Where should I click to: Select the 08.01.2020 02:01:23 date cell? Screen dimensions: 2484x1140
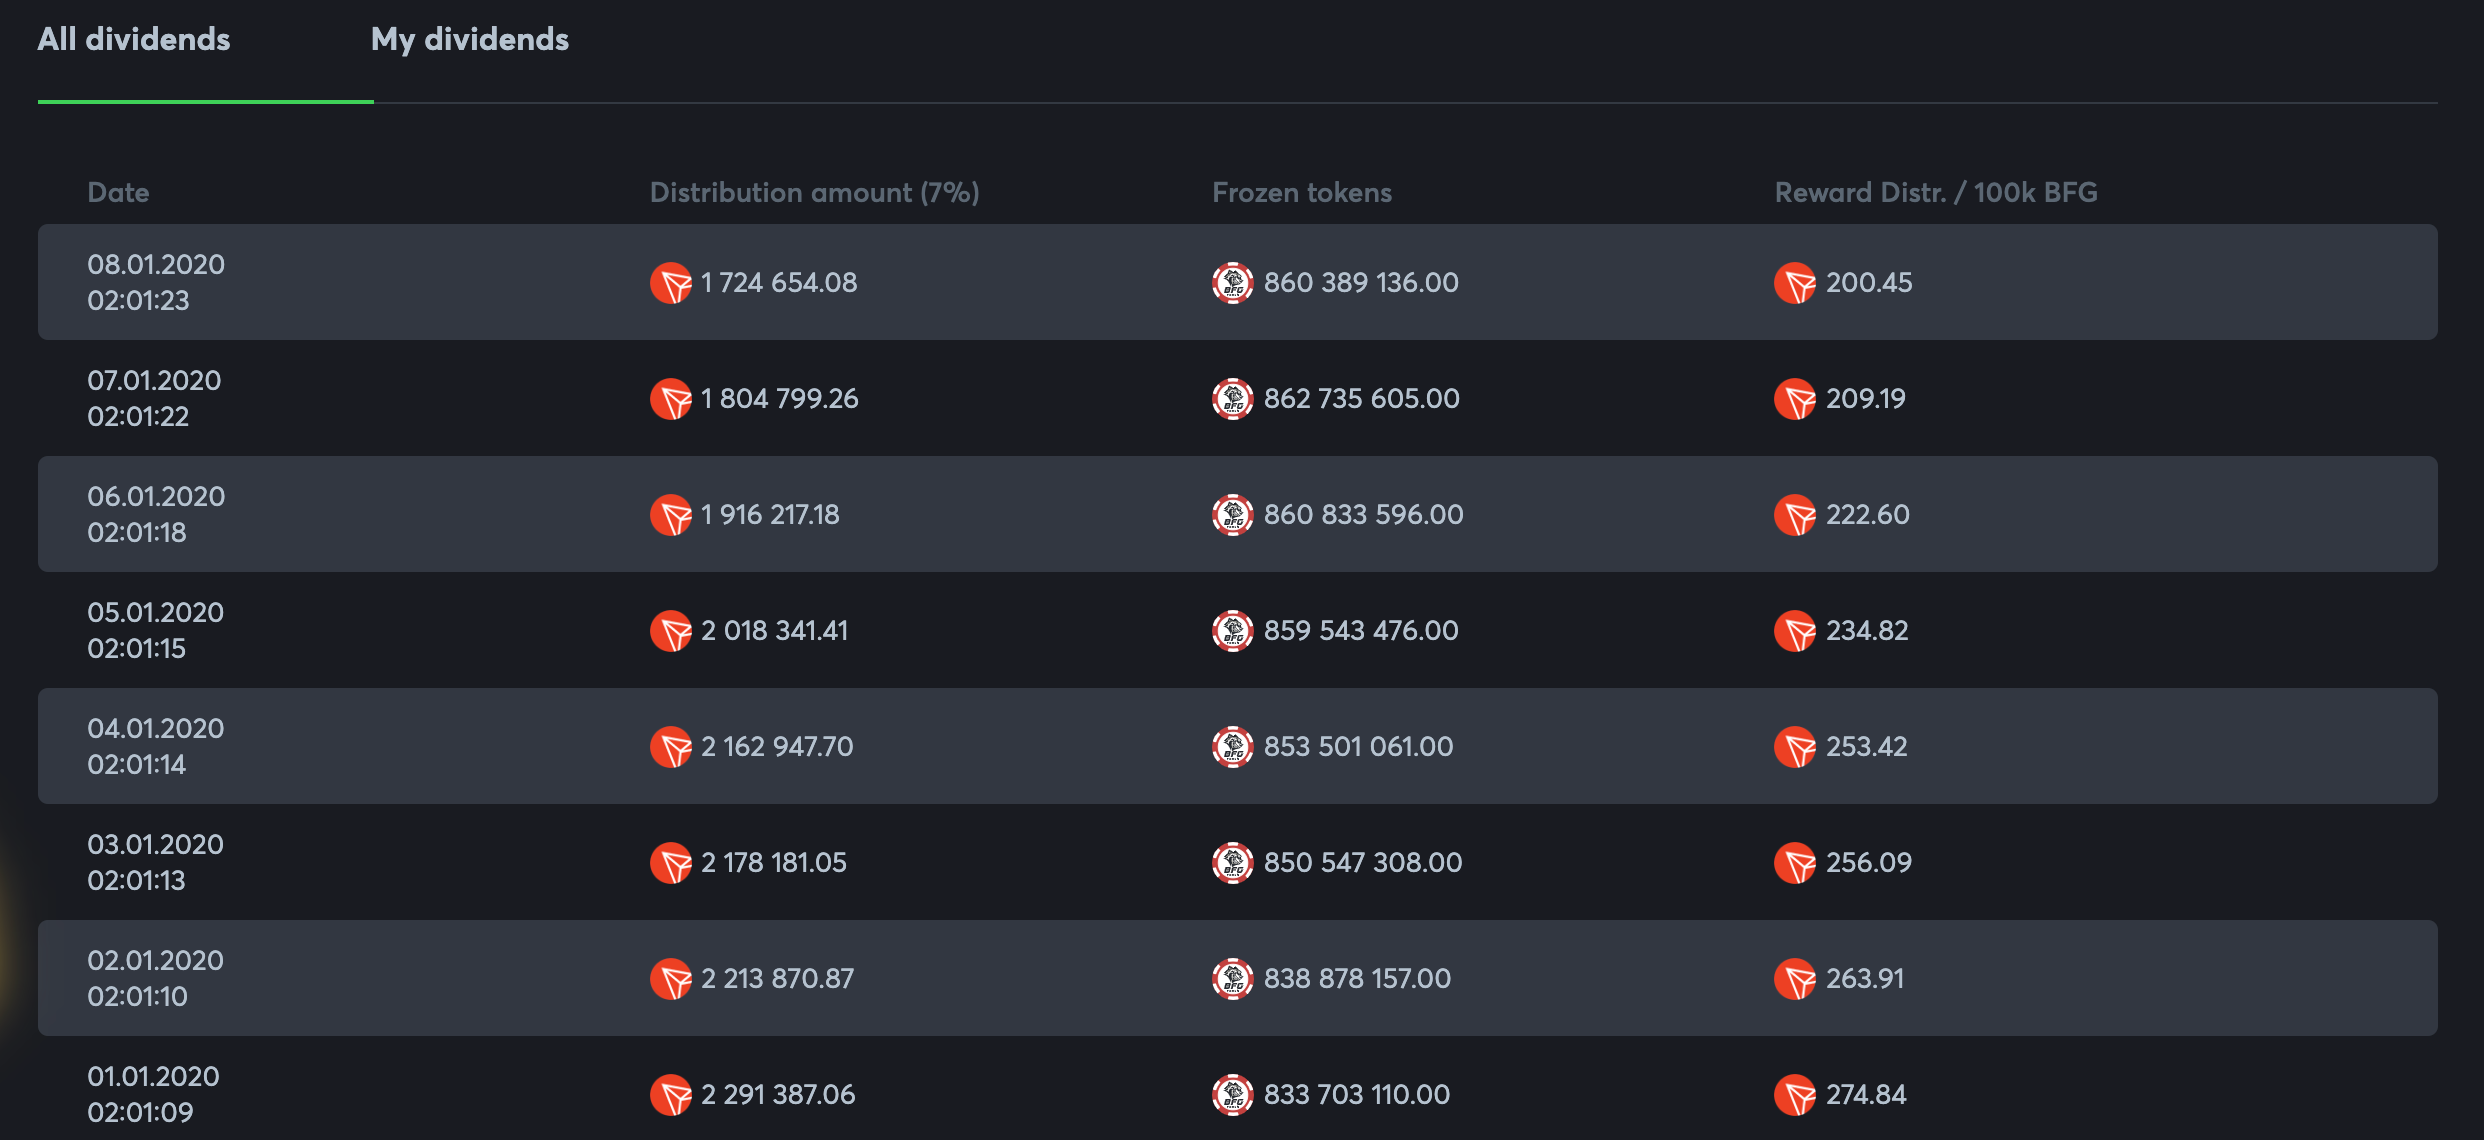point(156,282)
